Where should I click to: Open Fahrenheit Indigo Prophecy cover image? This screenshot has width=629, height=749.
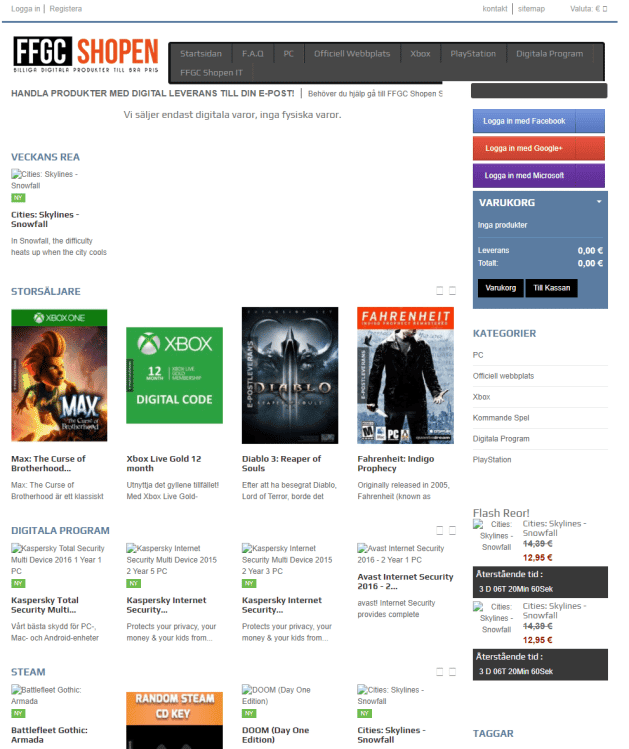tap(405, 375)
